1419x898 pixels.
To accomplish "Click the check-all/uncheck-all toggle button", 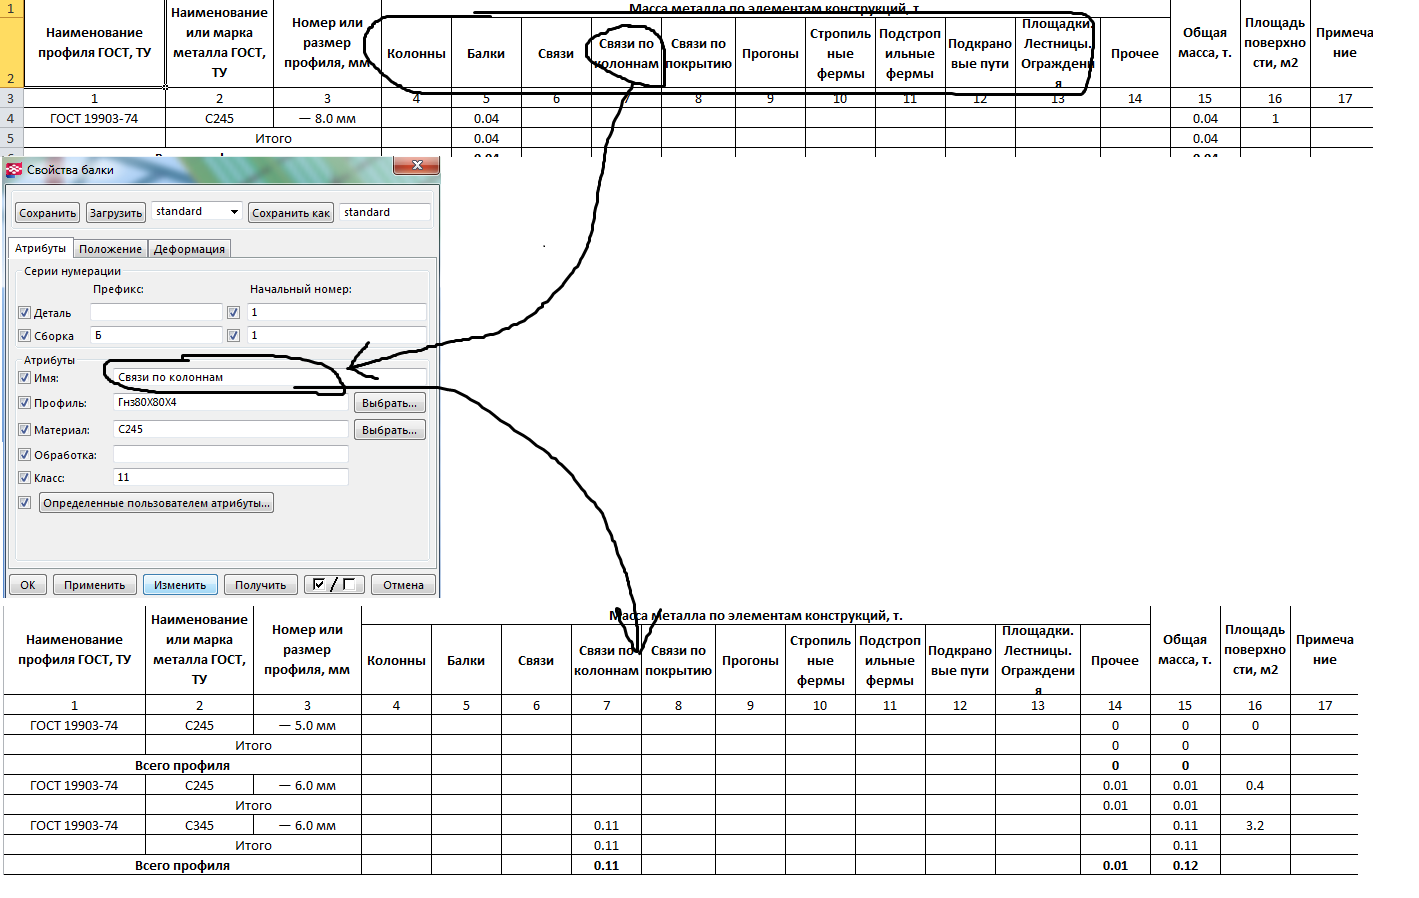I will (x=334, y=585).
